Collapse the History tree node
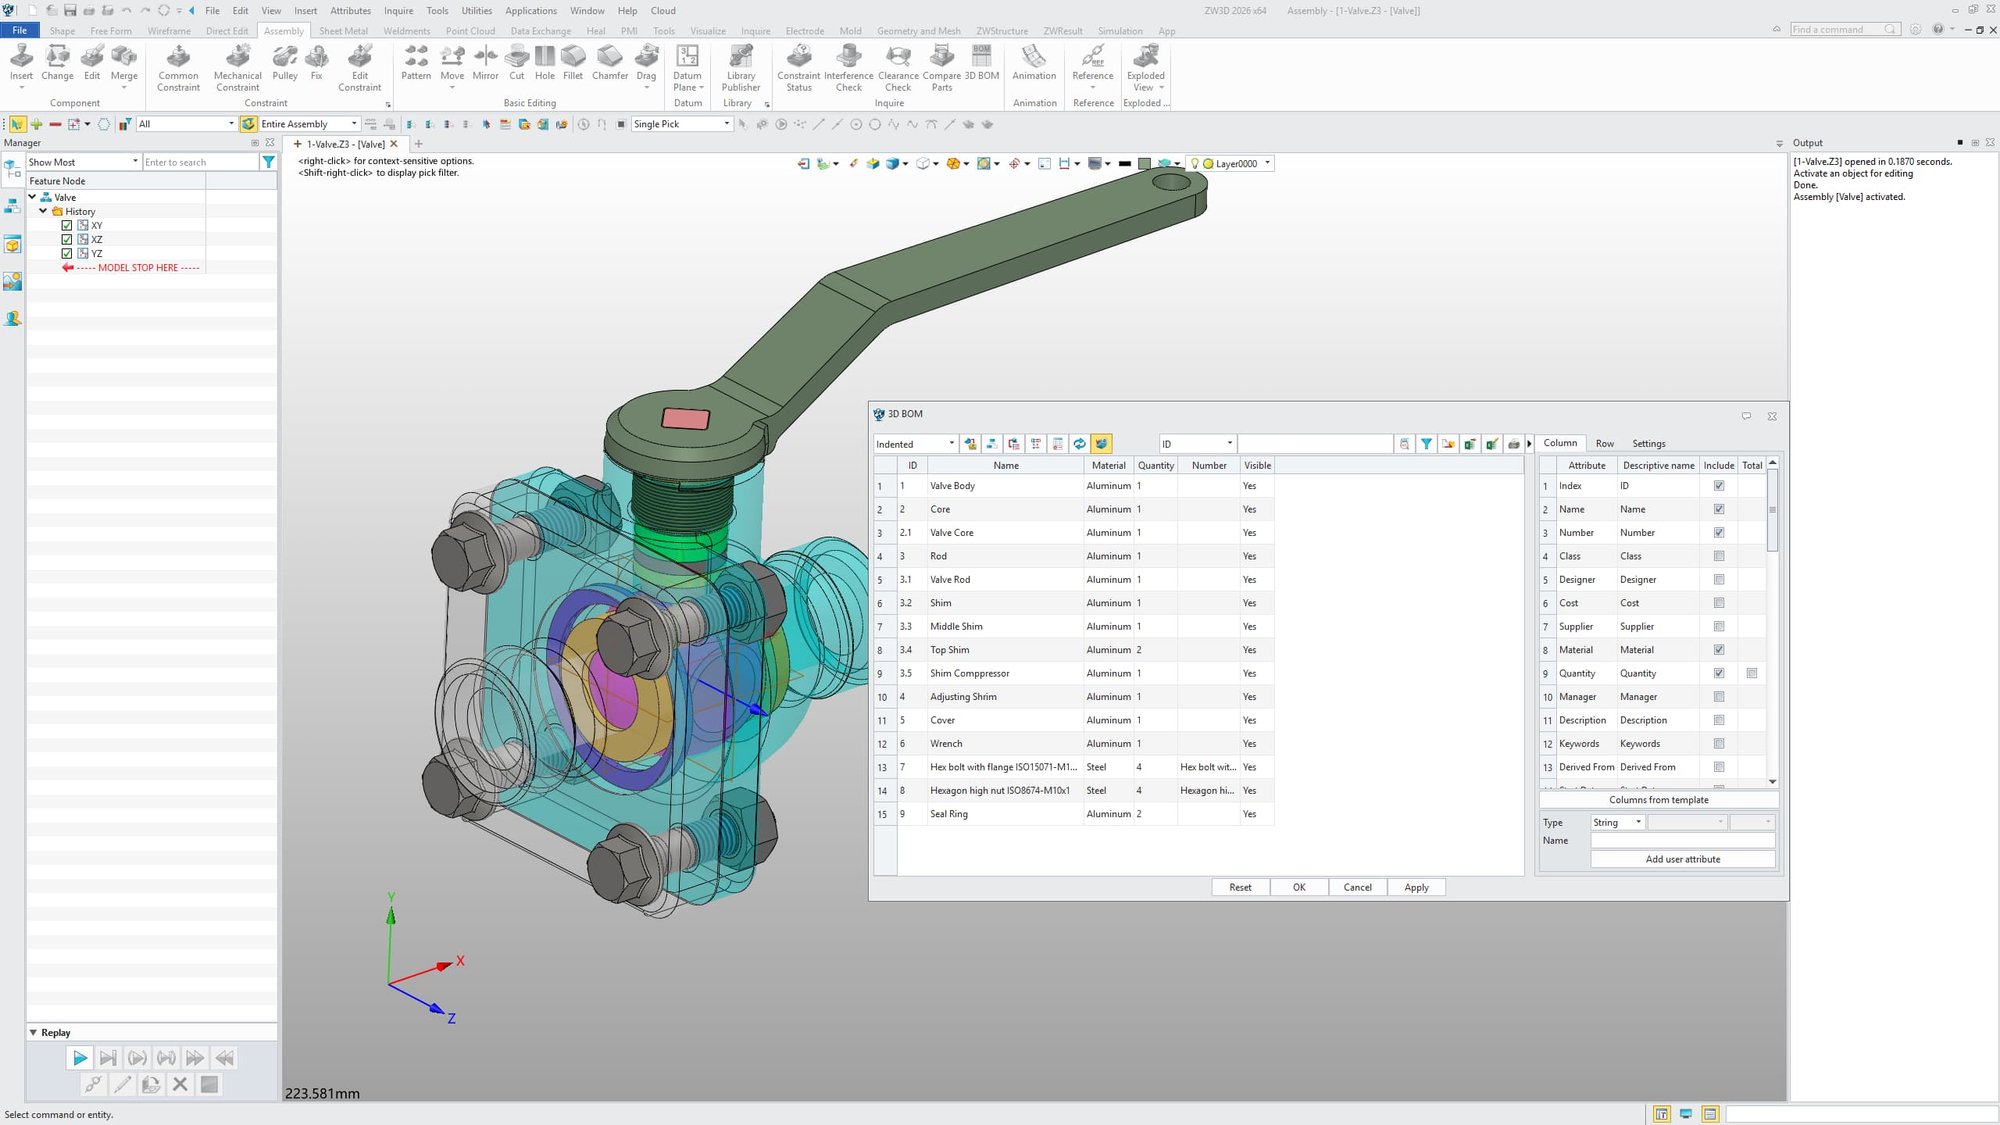2000x1125 pixels. (43, 211)
